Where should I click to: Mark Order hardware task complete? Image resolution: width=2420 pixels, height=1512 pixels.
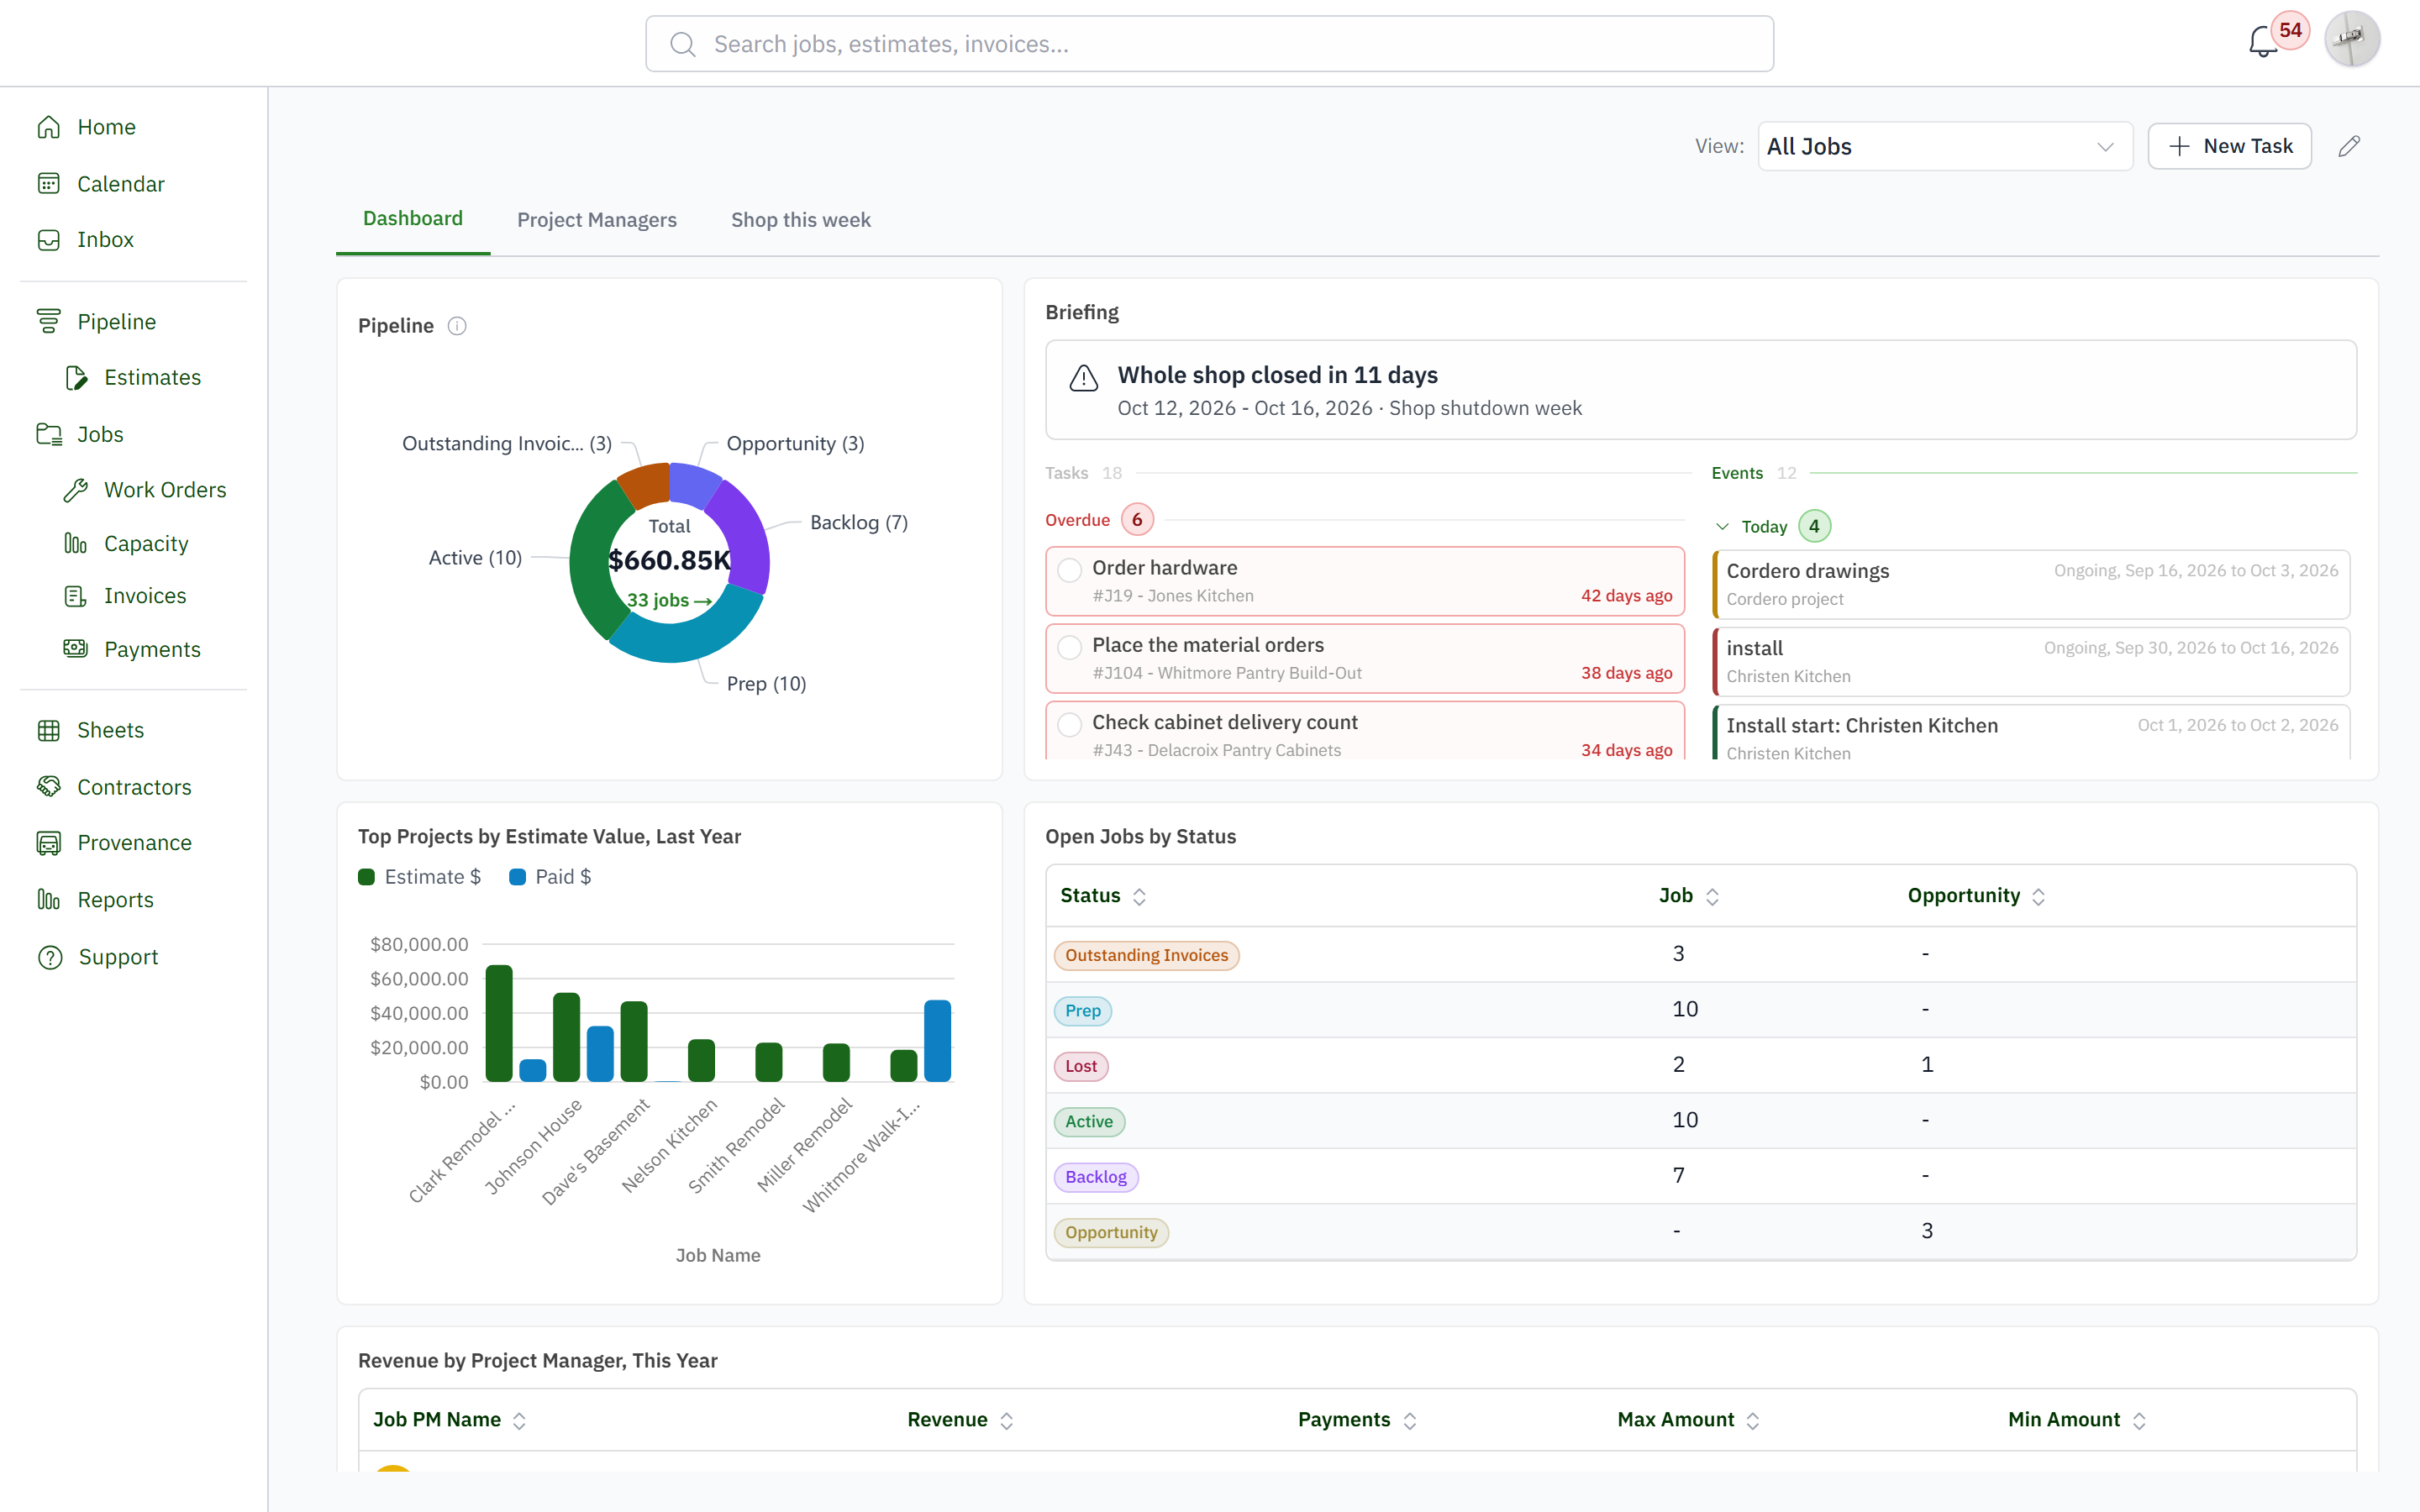pos(1070,570)
